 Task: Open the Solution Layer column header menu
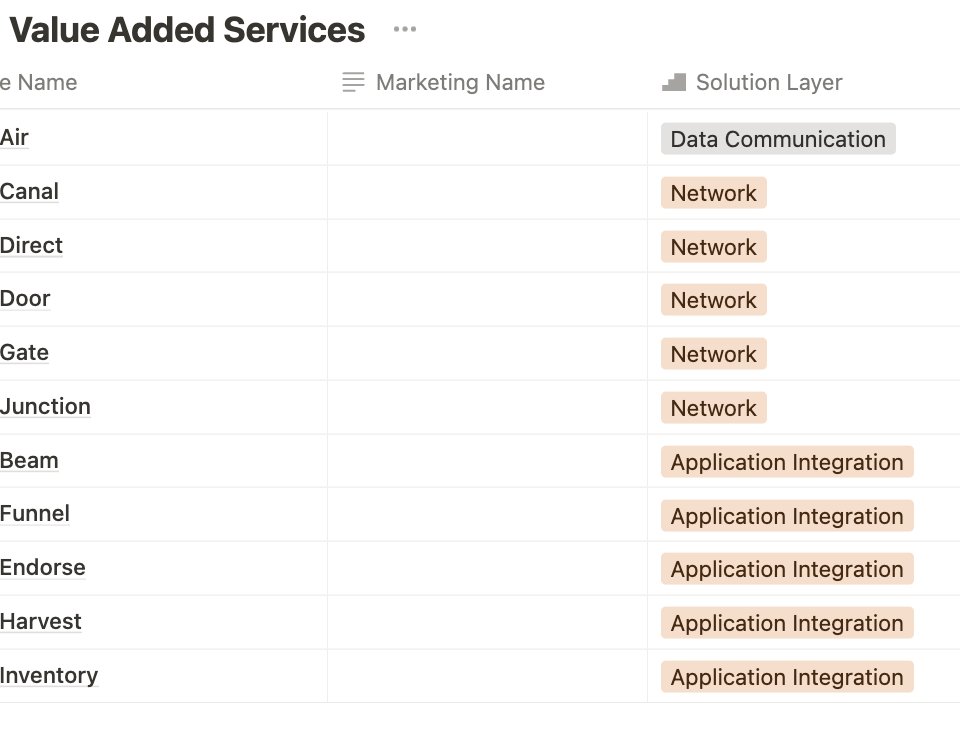coord(770,82)
